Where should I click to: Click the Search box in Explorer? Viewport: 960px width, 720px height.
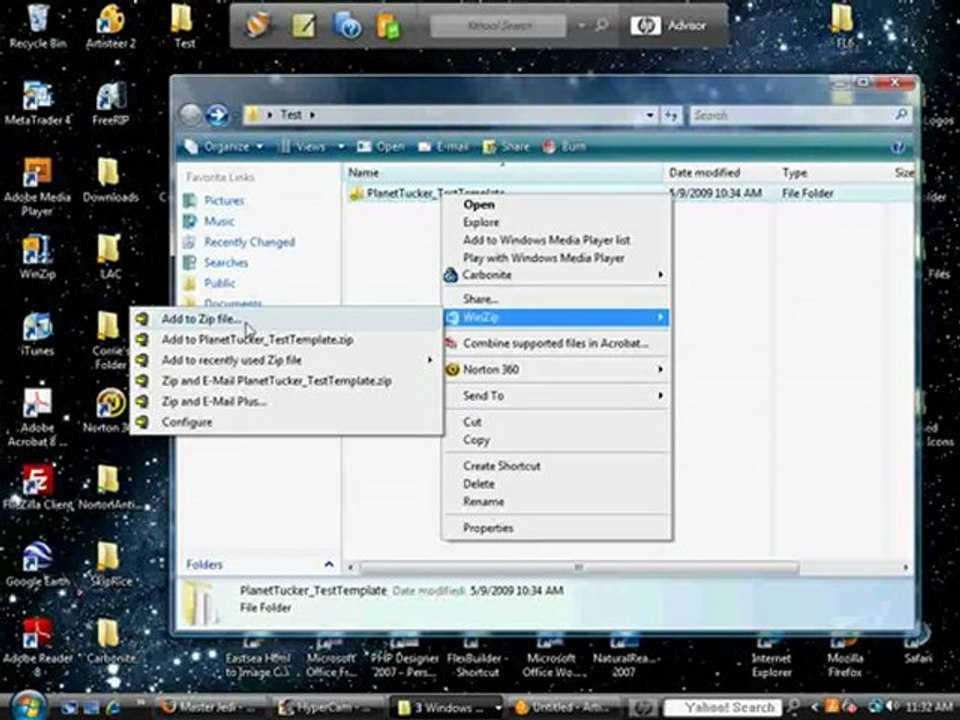790,115
